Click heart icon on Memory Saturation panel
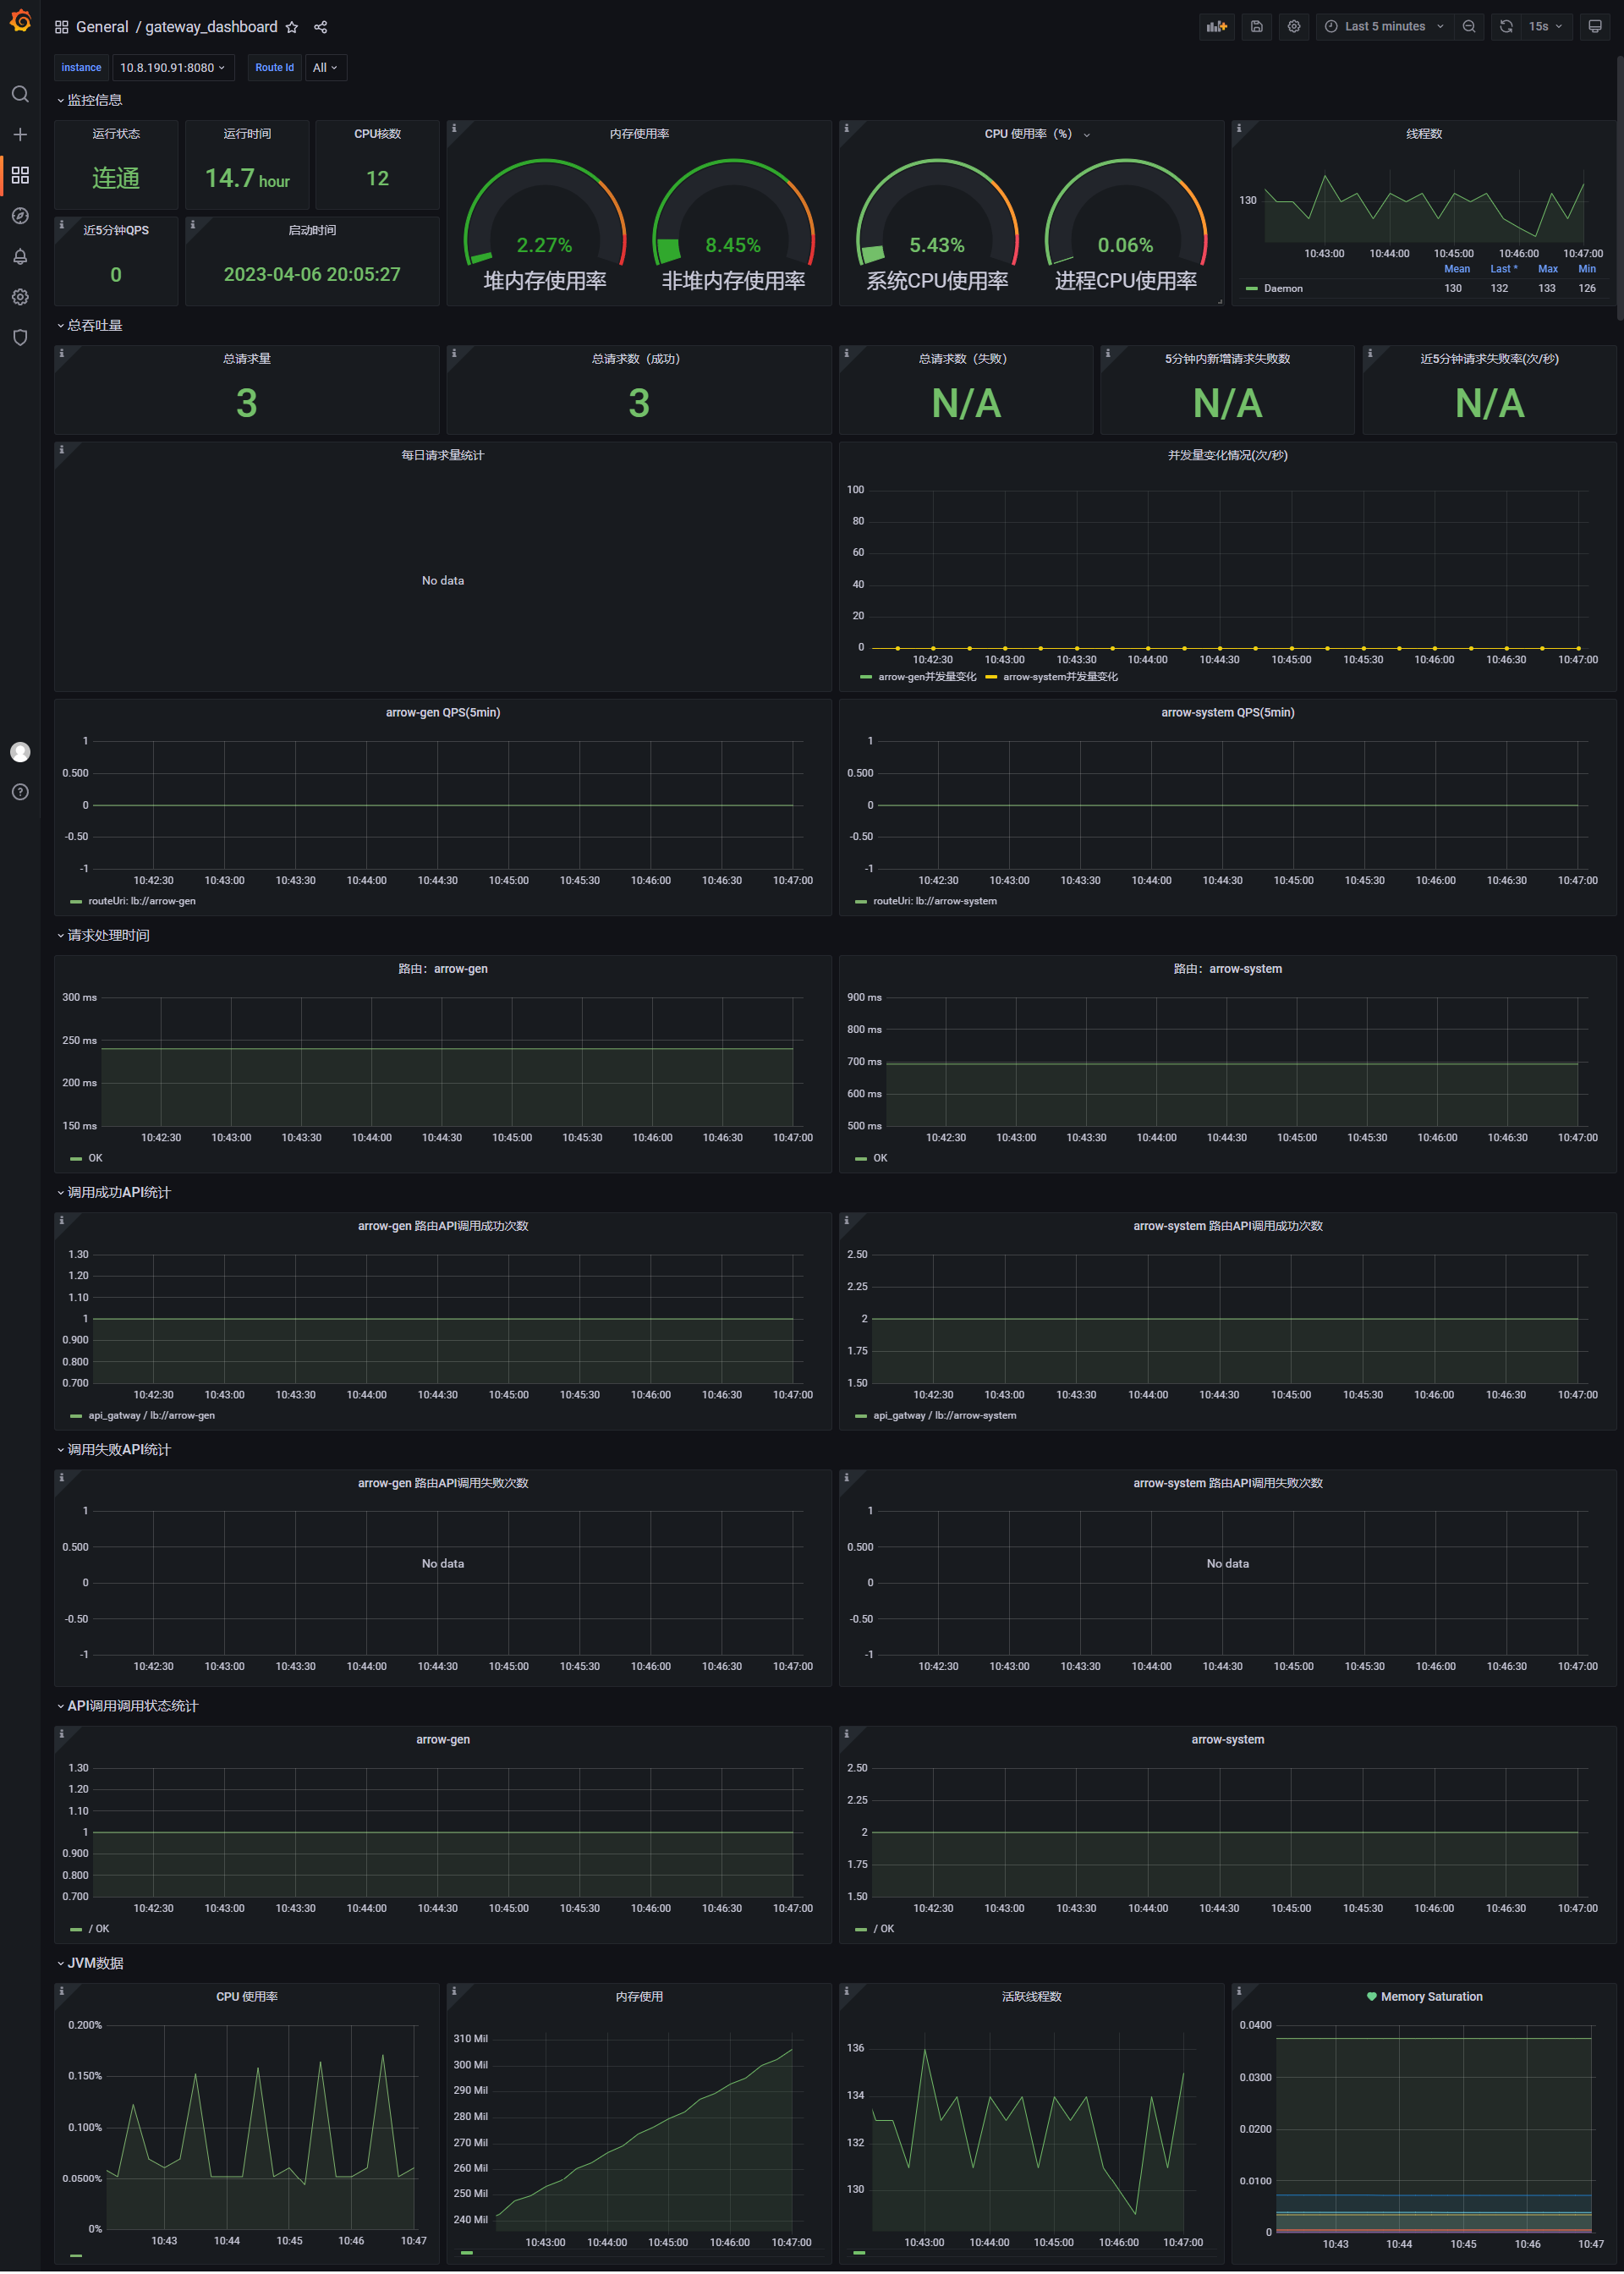This screenshot has width=1624, height=2274. (1372, 1997)
